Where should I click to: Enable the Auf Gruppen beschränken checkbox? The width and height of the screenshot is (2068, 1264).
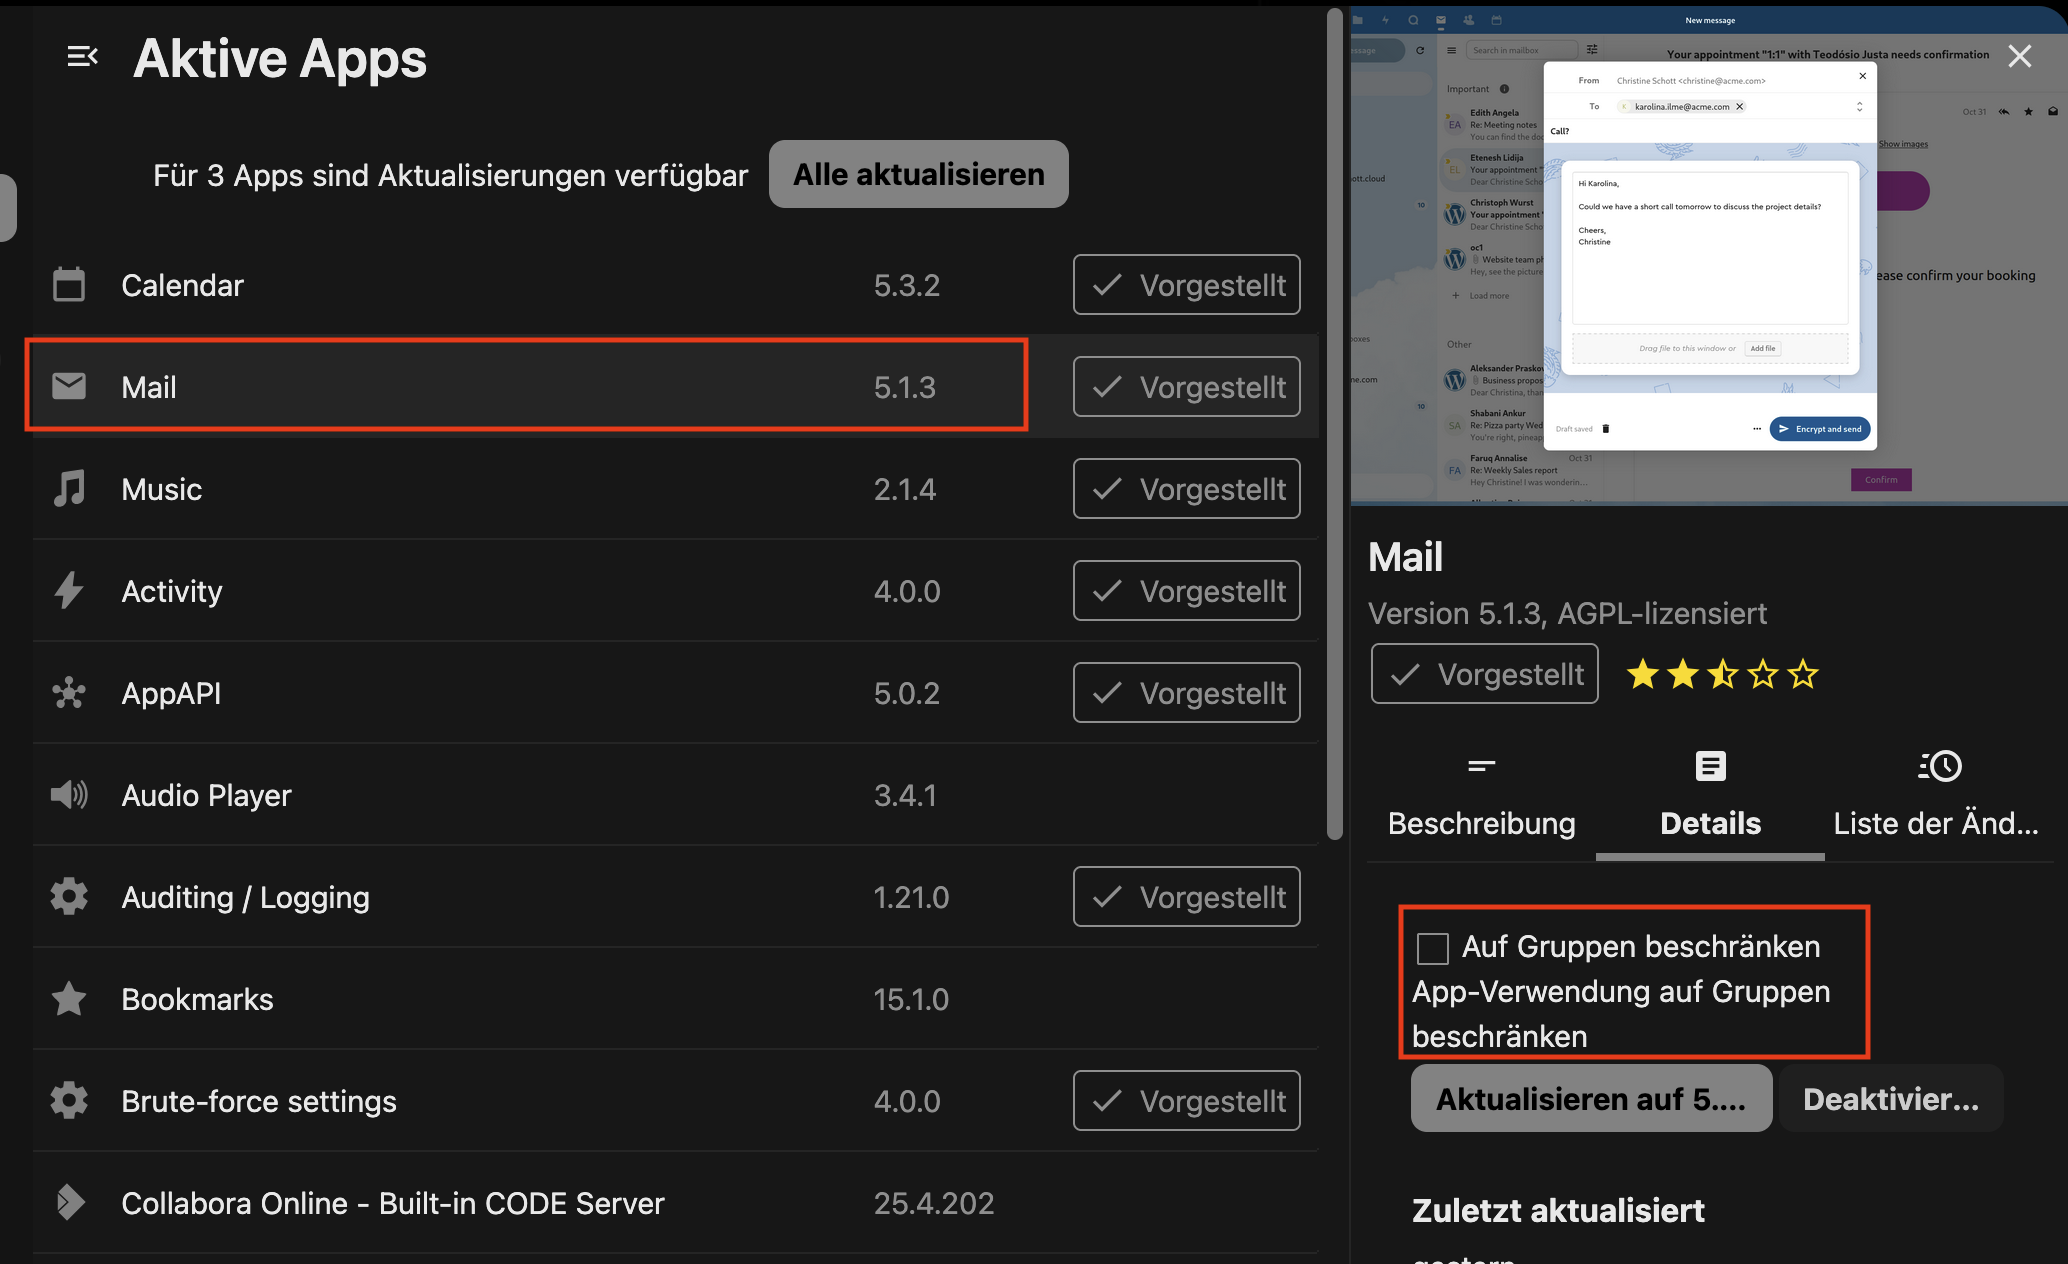1433,948
